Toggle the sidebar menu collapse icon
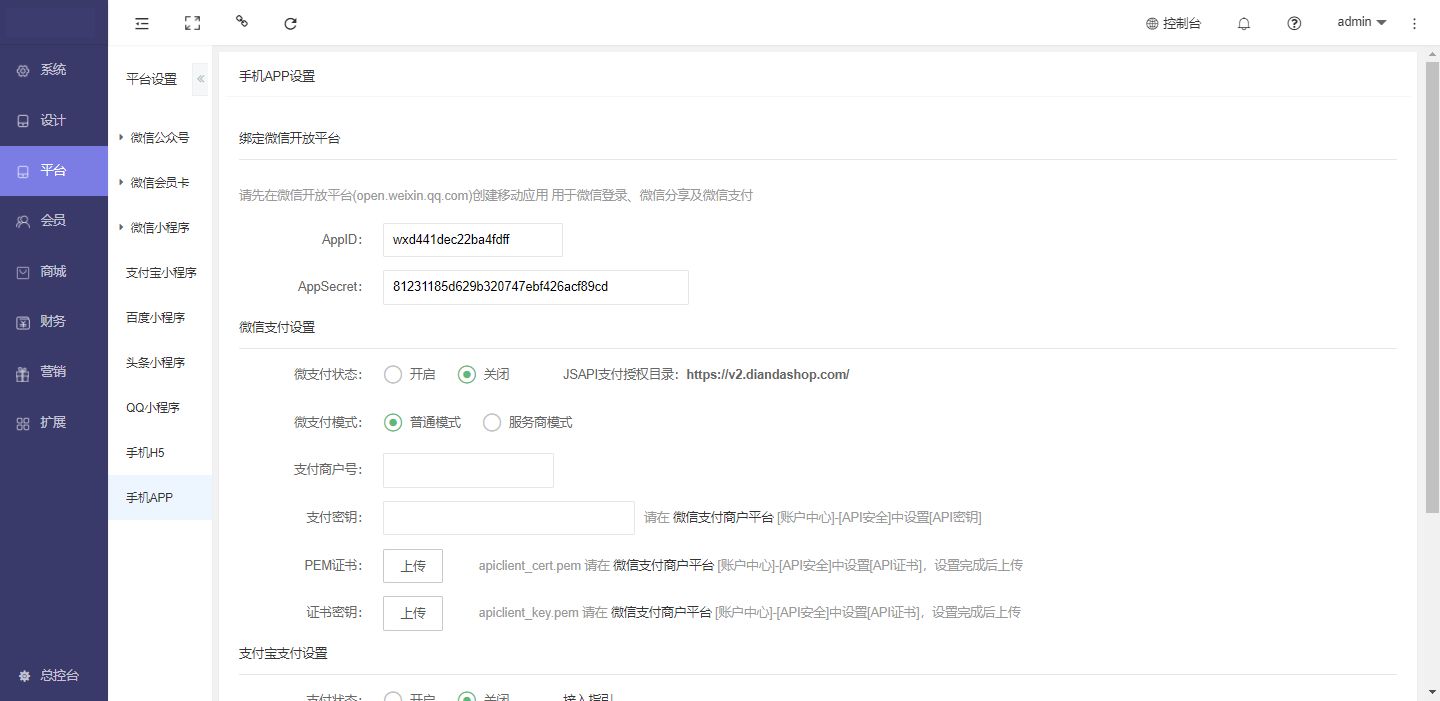The height and width of the screenshot is (701, 1440). click(142, 23)
